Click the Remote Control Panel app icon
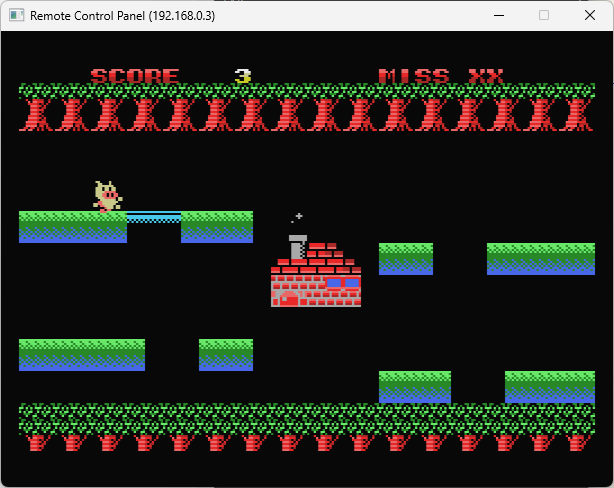Viewport: 614px width, 488px height. [x=16, y=15]
